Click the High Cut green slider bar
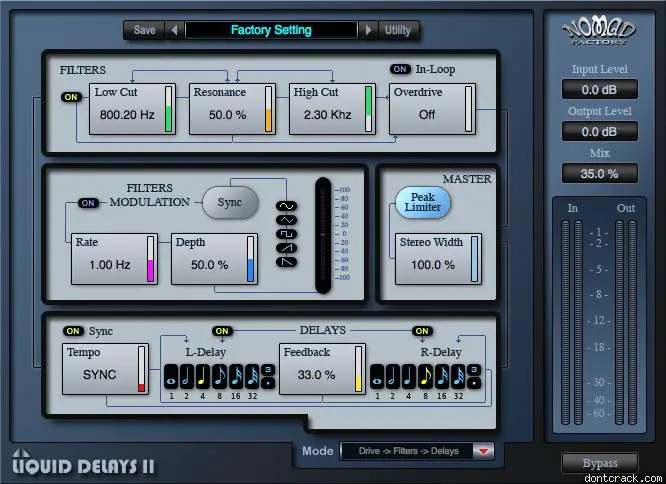This screenshot has width=666, height=484. [369, 109]
